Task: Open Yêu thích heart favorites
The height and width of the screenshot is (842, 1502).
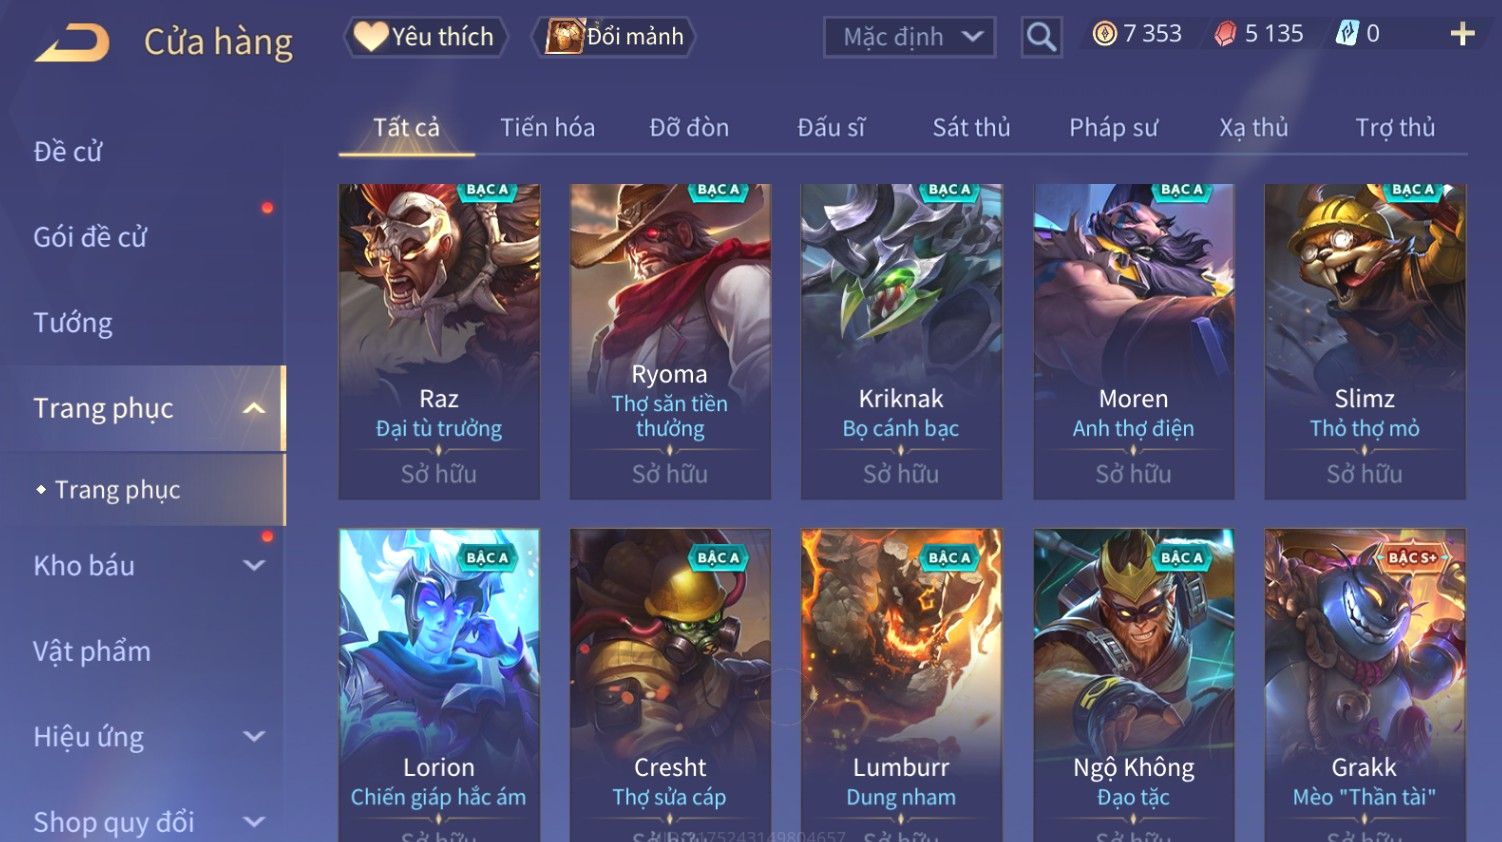Action: point(425,37)
